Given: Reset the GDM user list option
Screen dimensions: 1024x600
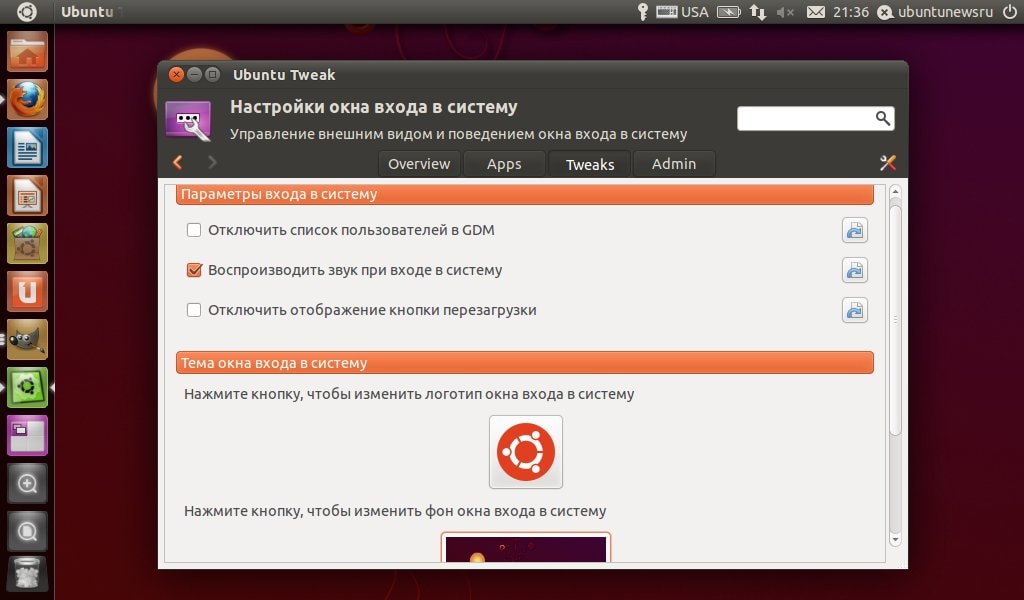Looking at the screenshot, I should (855, 230).
